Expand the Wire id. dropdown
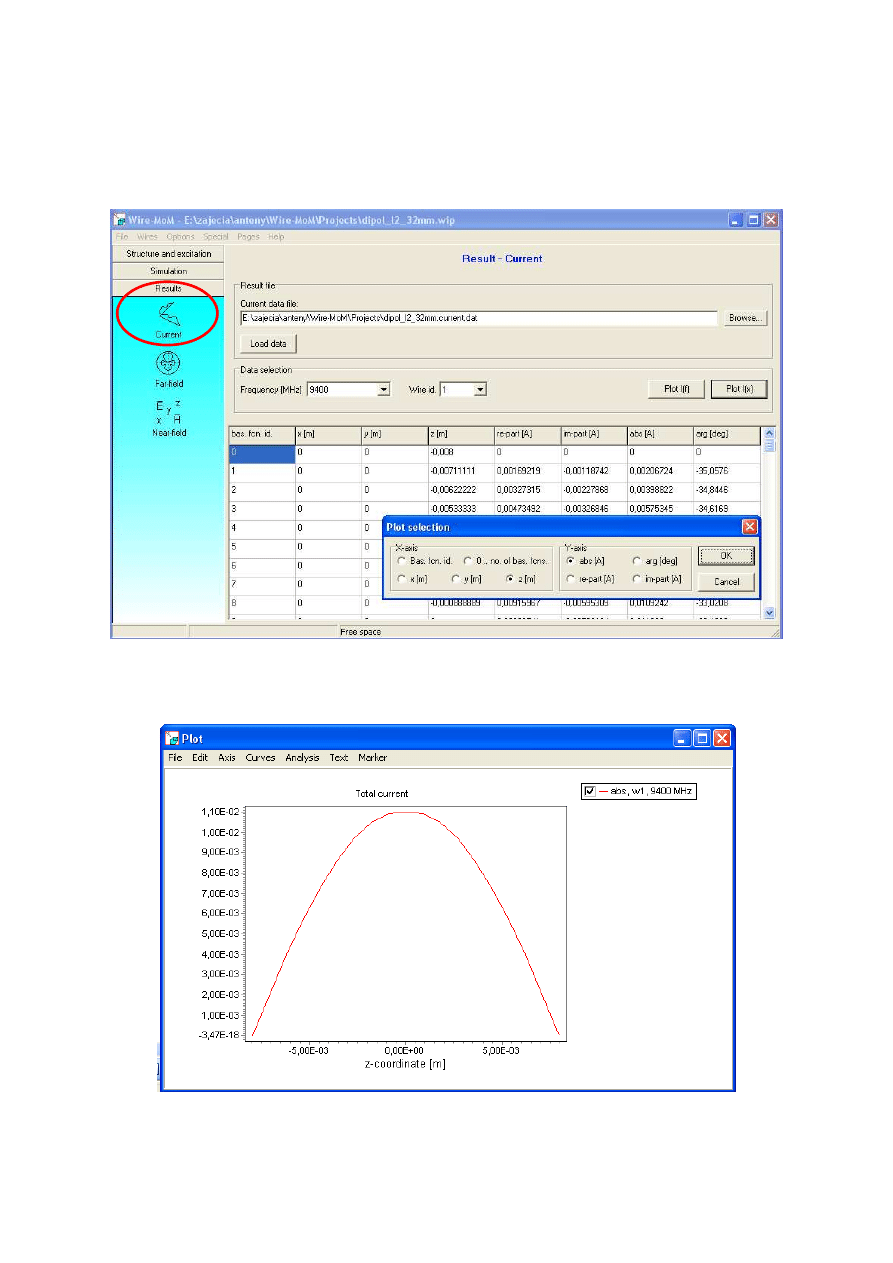The height and width of the screenshot is (1263, 893). [x=480, y=389]
